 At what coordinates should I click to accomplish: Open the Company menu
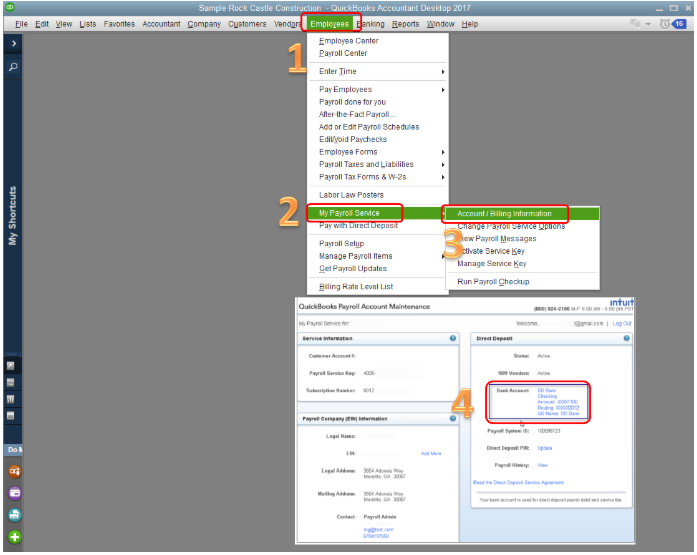point(204,24)
